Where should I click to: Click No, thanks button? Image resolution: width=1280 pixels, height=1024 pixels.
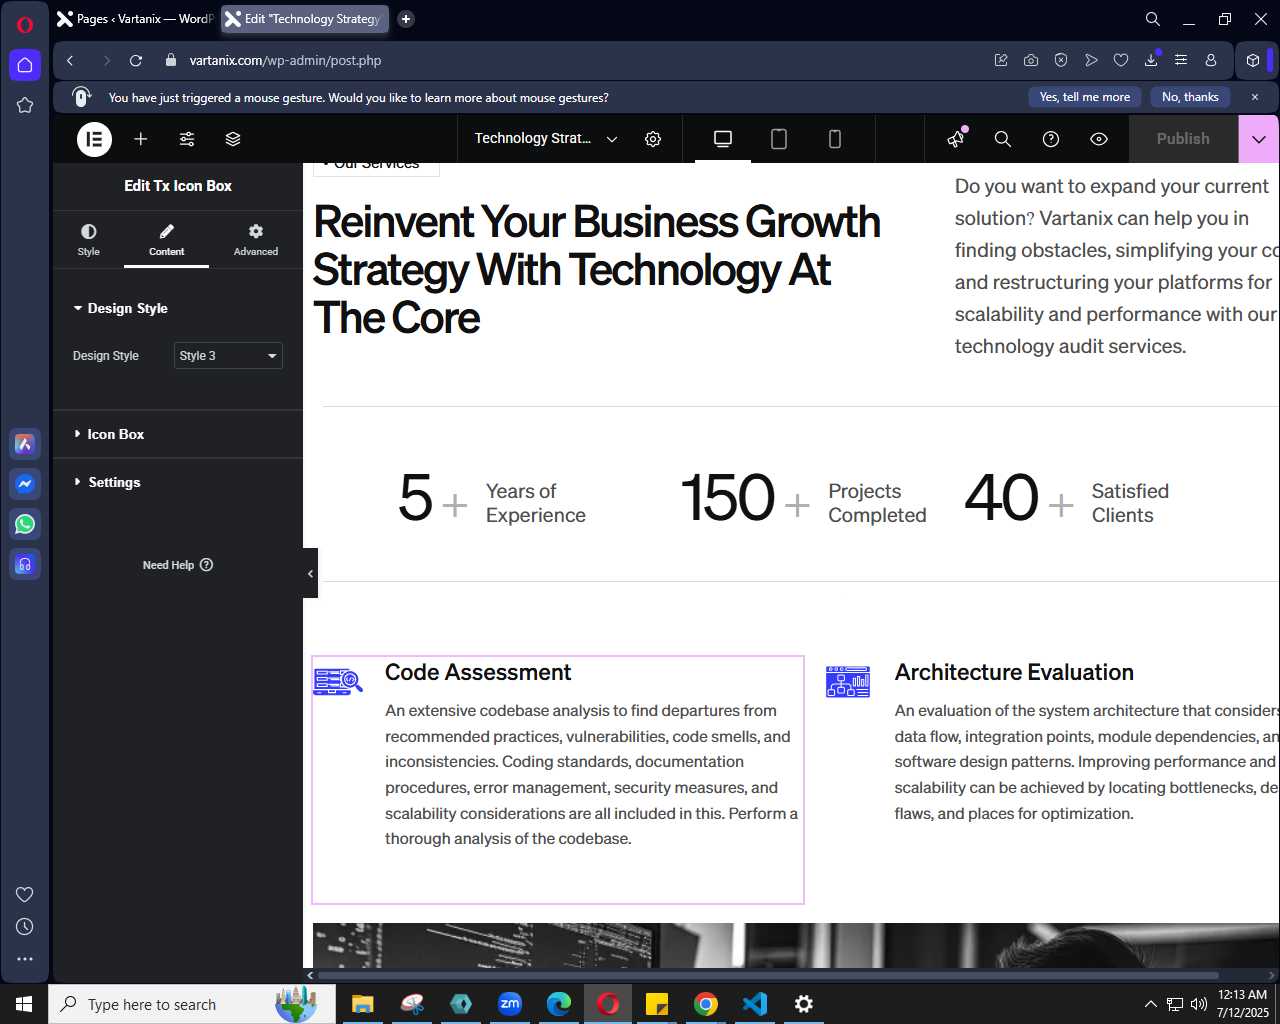pos(1190,97)
